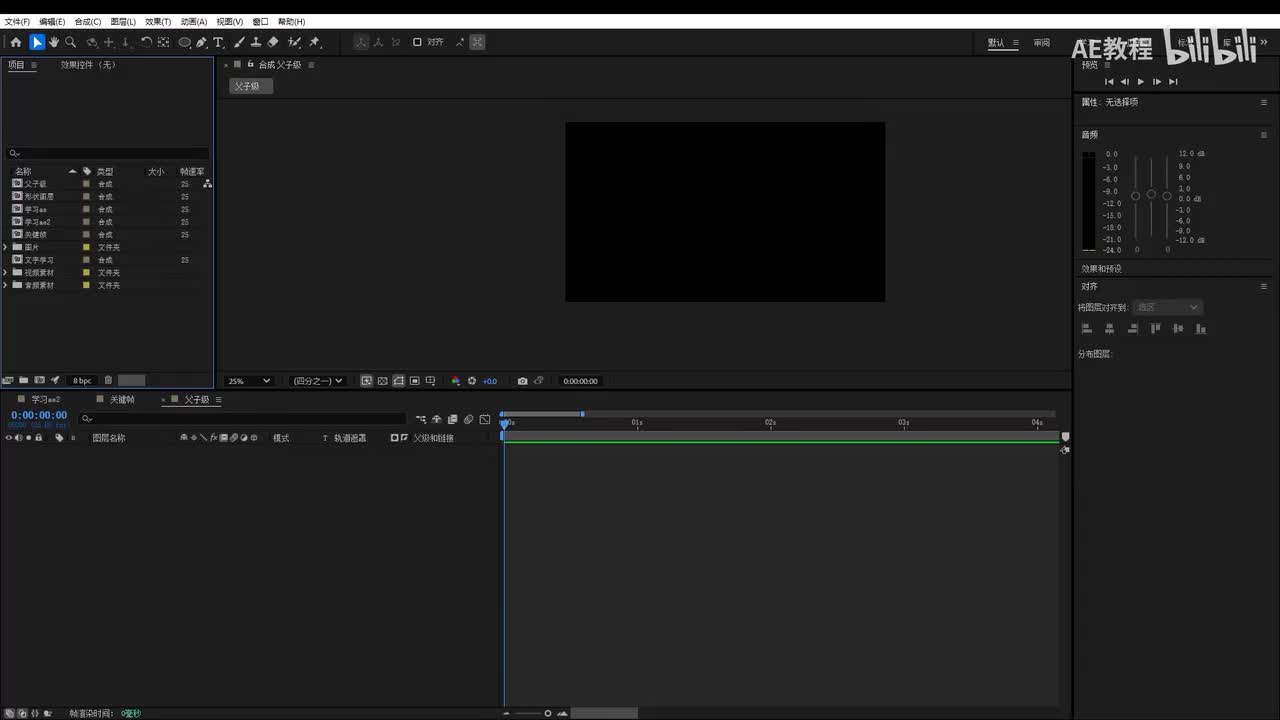Open the Project panel menu icon
The width and height of the screenshot is (1280, 720).
(x=34, y=65)
